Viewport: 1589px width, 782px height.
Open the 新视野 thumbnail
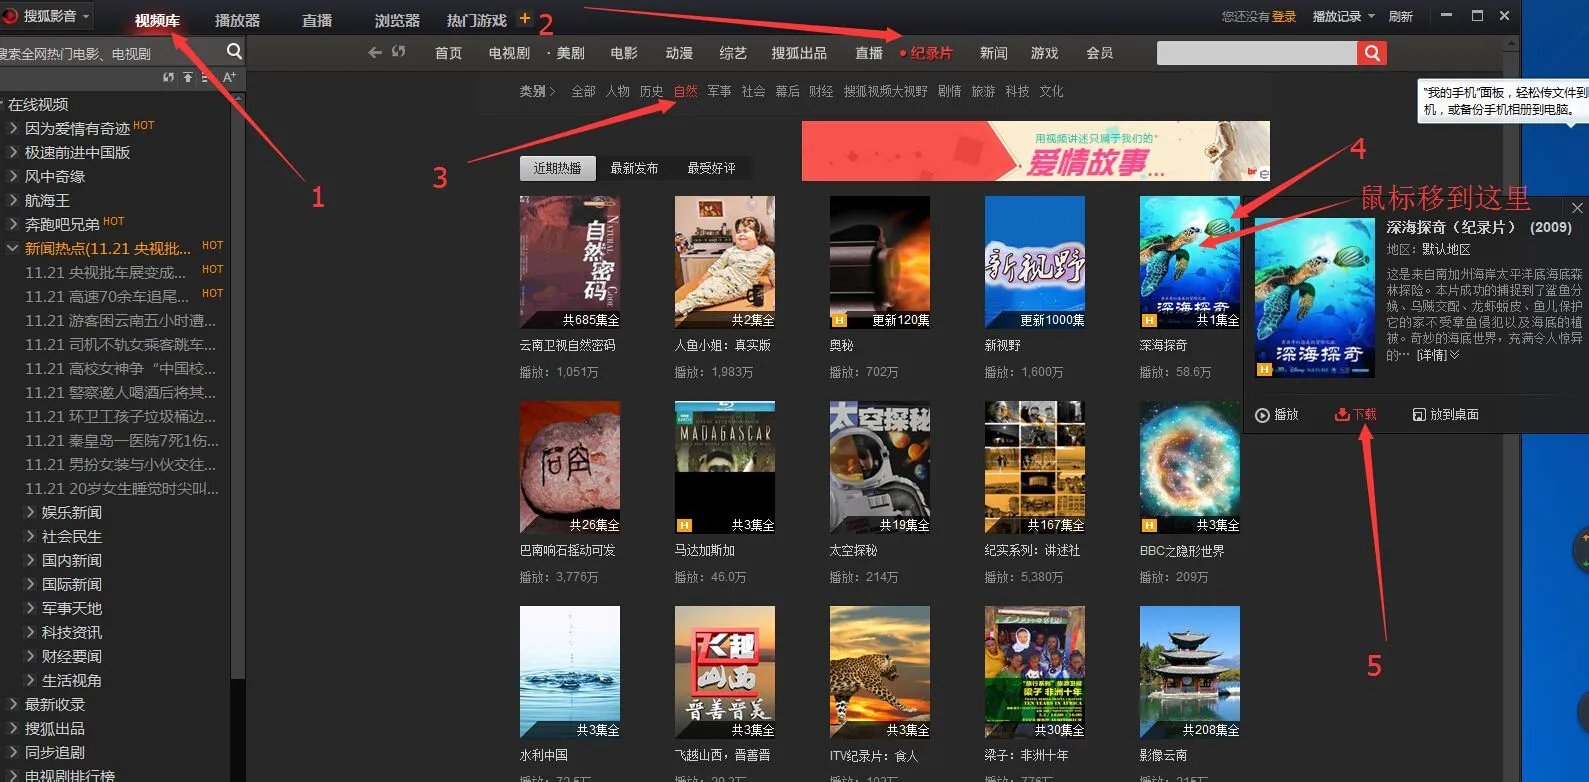pyautogui.click(x=1035, y=262)
